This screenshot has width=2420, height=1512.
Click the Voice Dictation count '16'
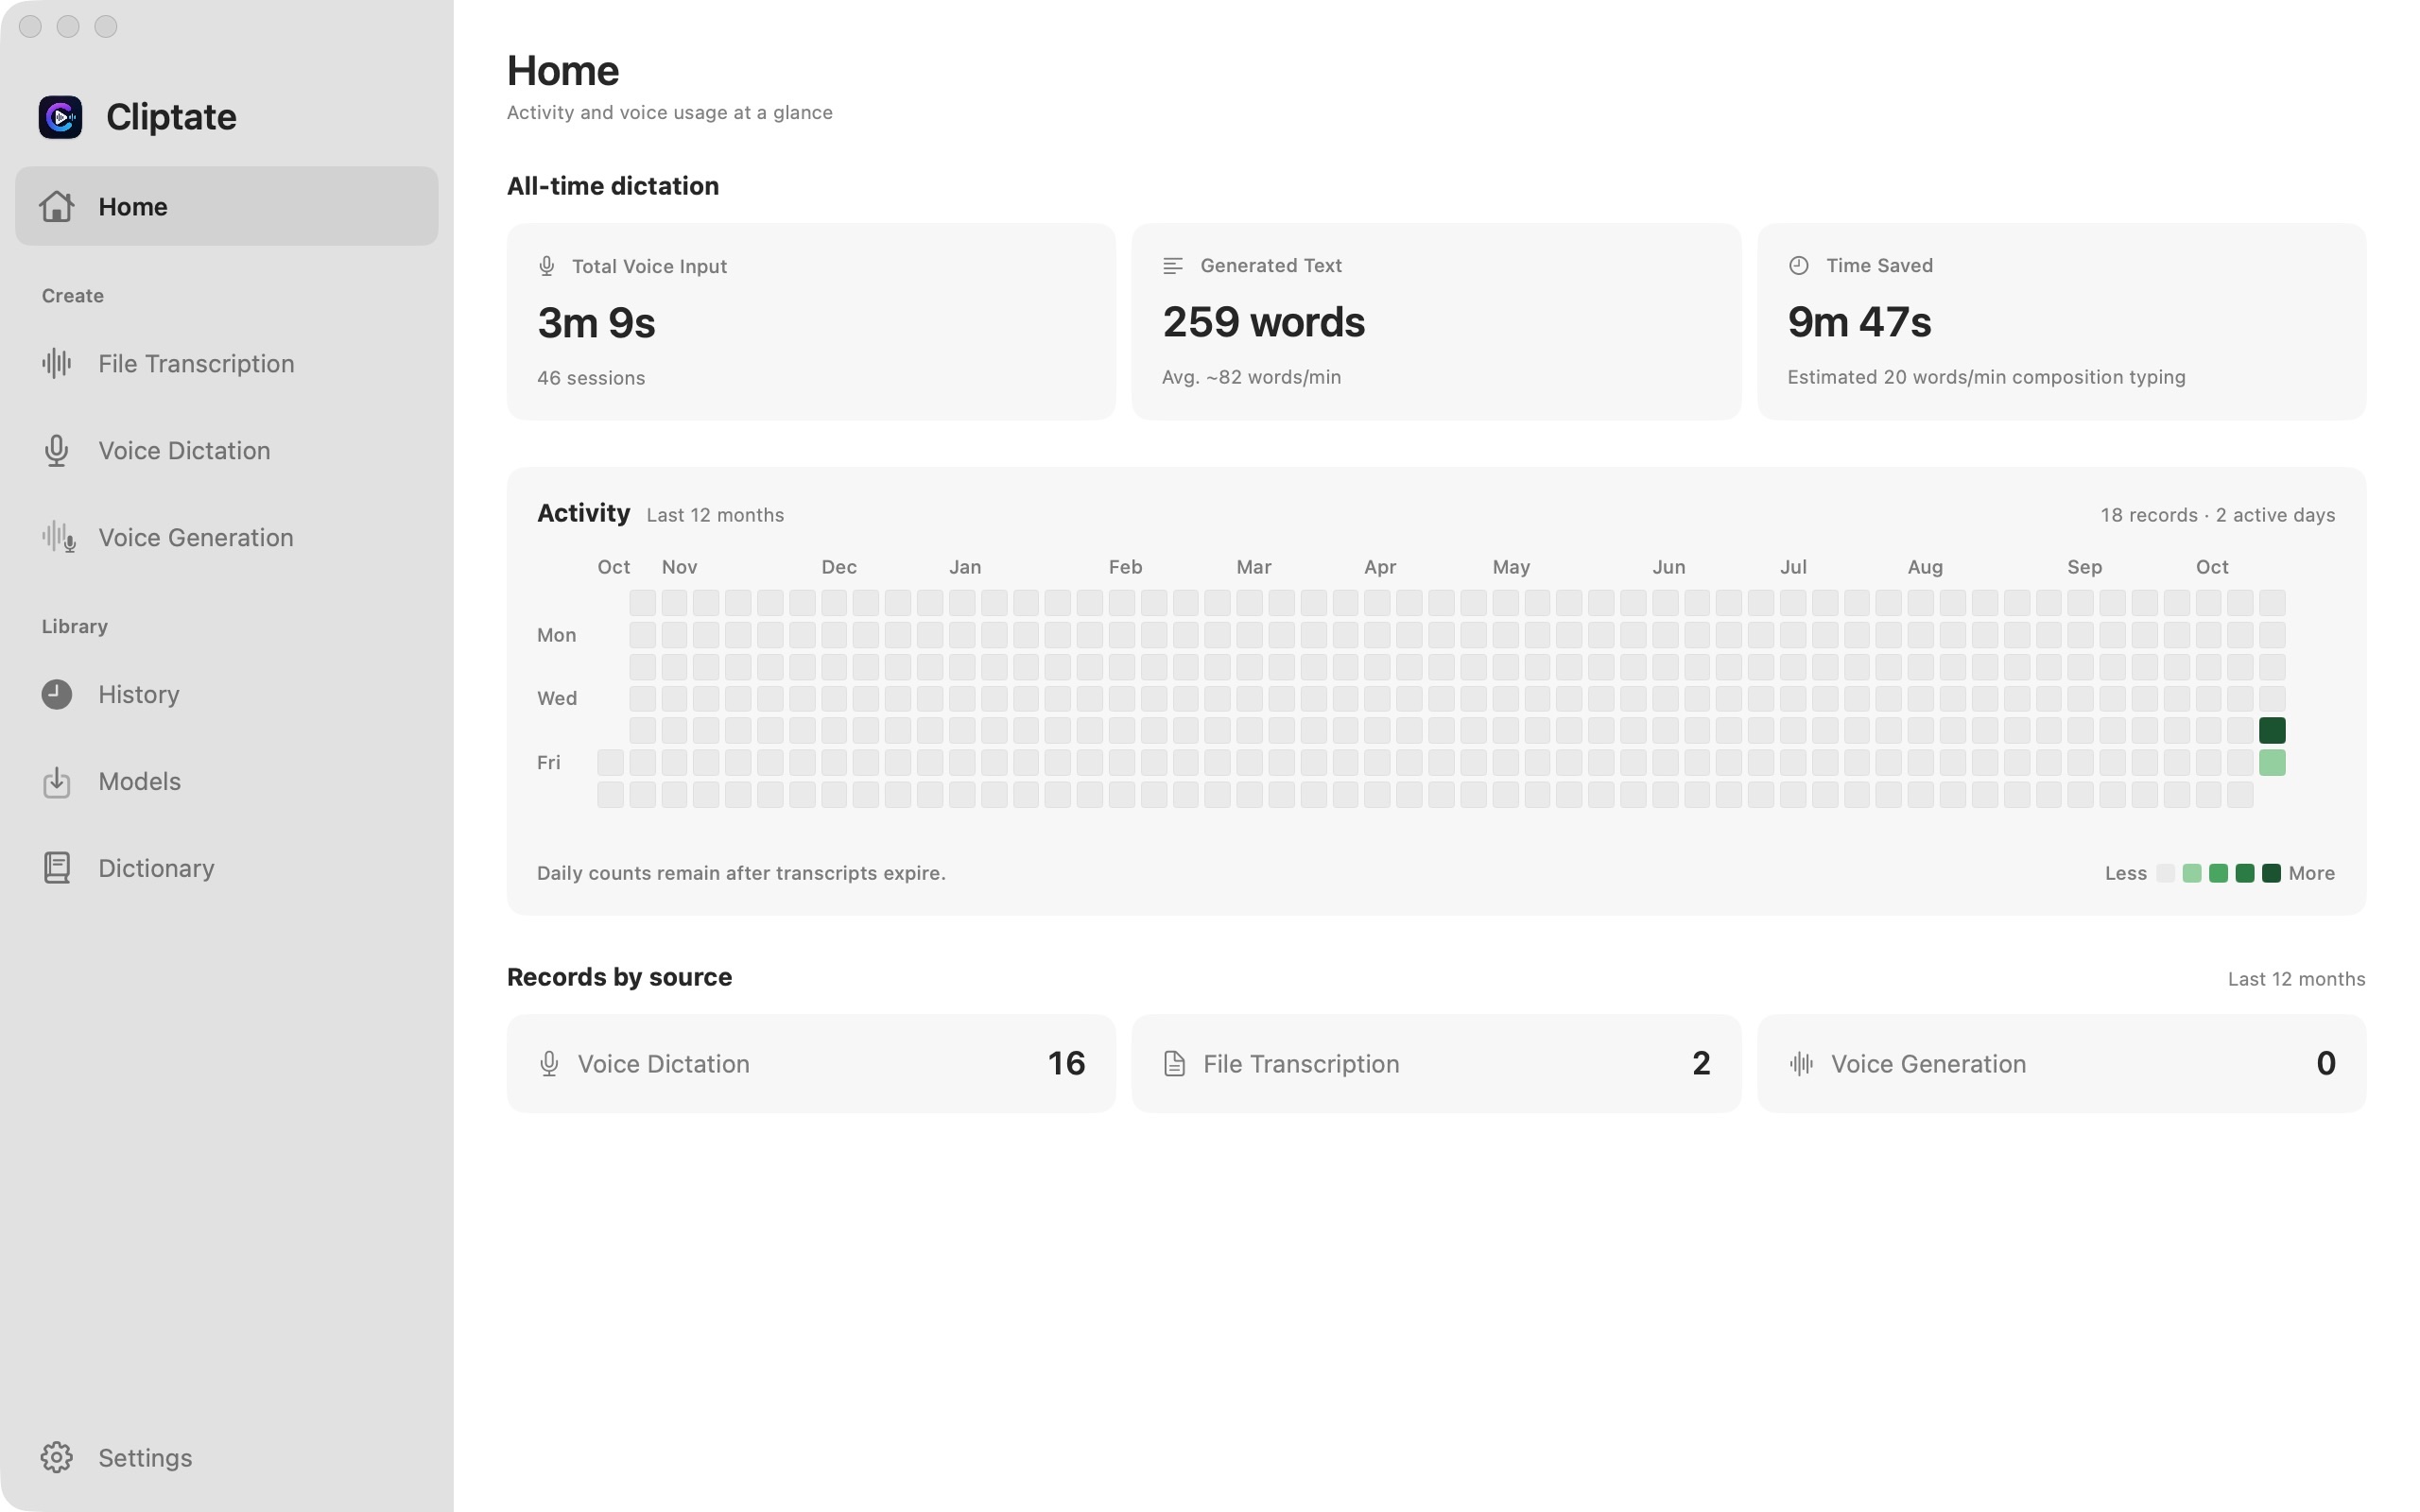(1066, 1063)
